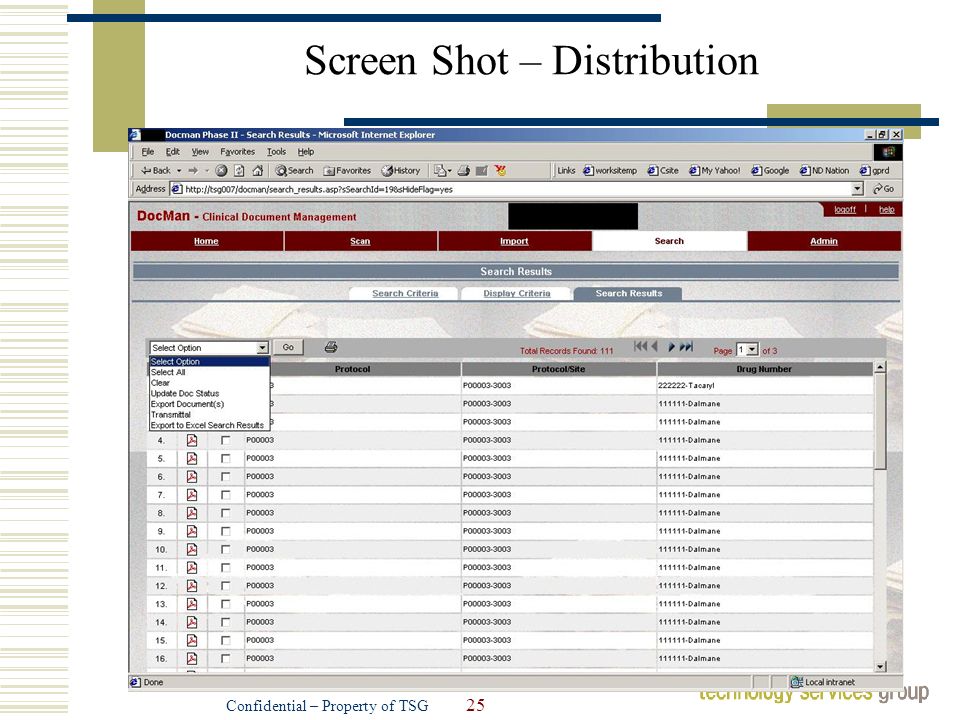960x720 pixels.
Task: Click the Go button beside dropdown
Action: point(288,347)
